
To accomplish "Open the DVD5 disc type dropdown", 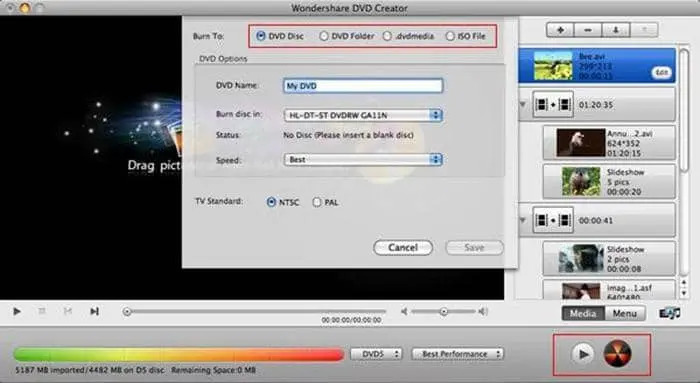I will pyautogui.click(x=376, y=354).
